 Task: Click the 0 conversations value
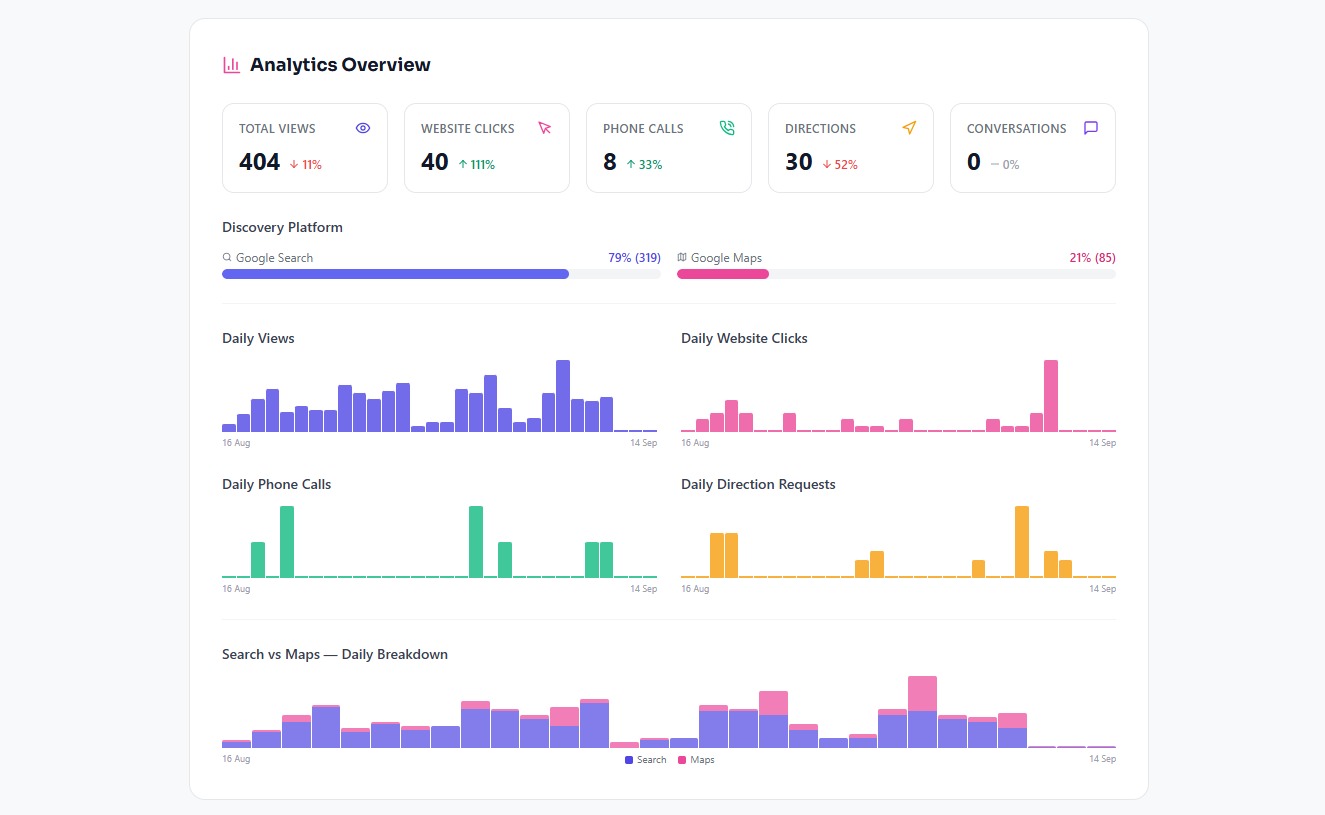click(974, 162)
